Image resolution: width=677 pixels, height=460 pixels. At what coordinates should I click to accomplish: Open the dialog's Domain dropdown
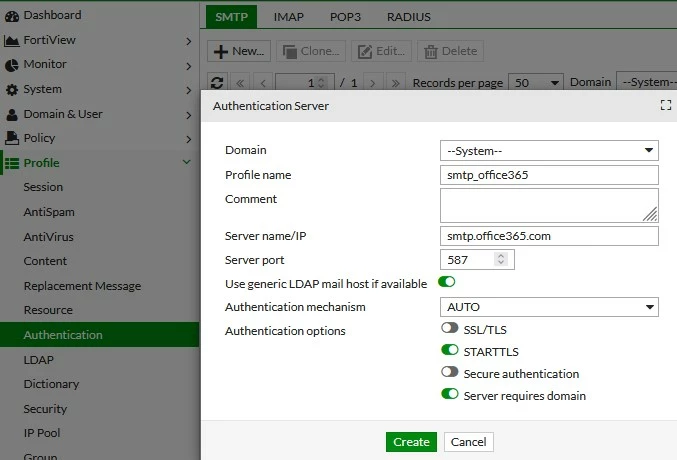549,151
